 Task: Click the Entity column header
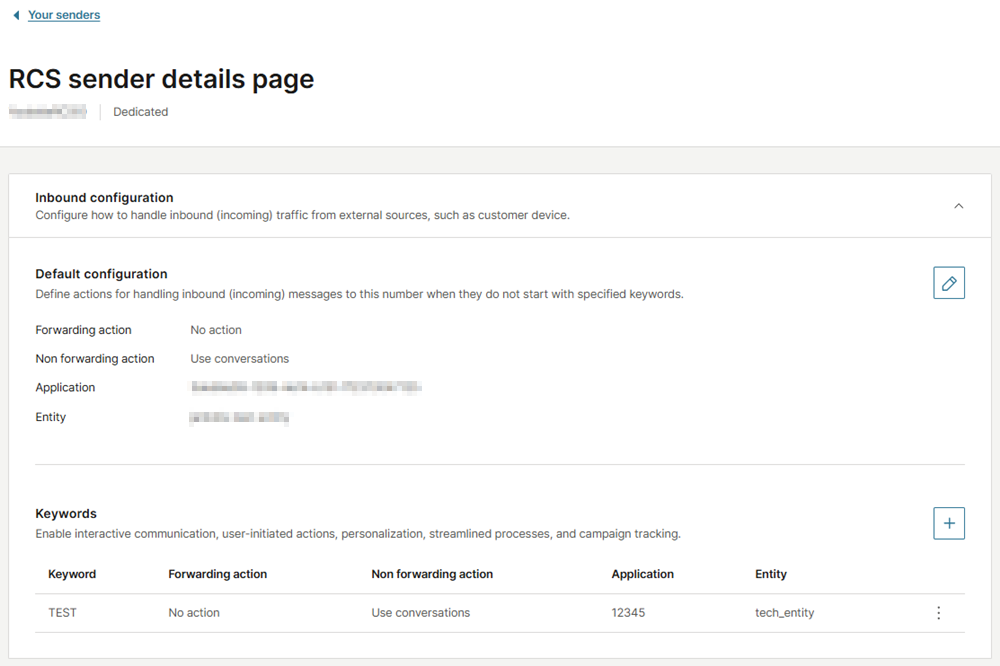770,574
